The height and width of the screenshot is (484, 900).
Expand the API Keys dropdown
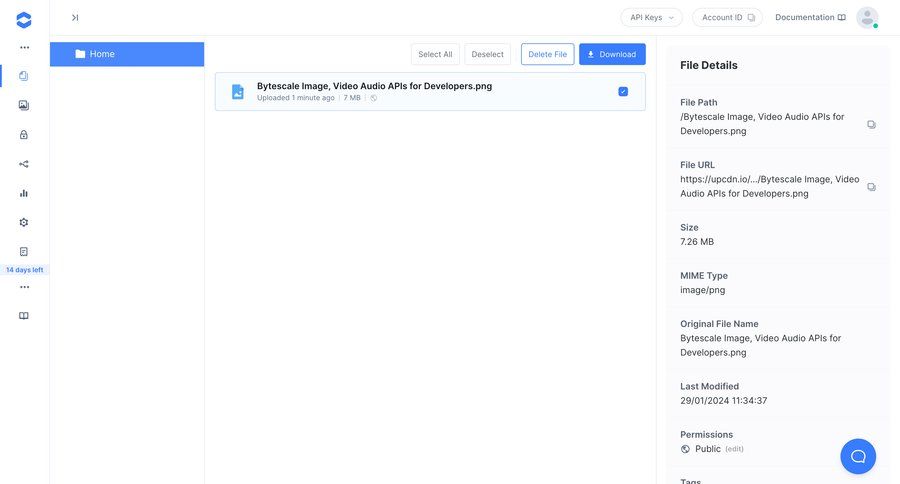(651, 17)
